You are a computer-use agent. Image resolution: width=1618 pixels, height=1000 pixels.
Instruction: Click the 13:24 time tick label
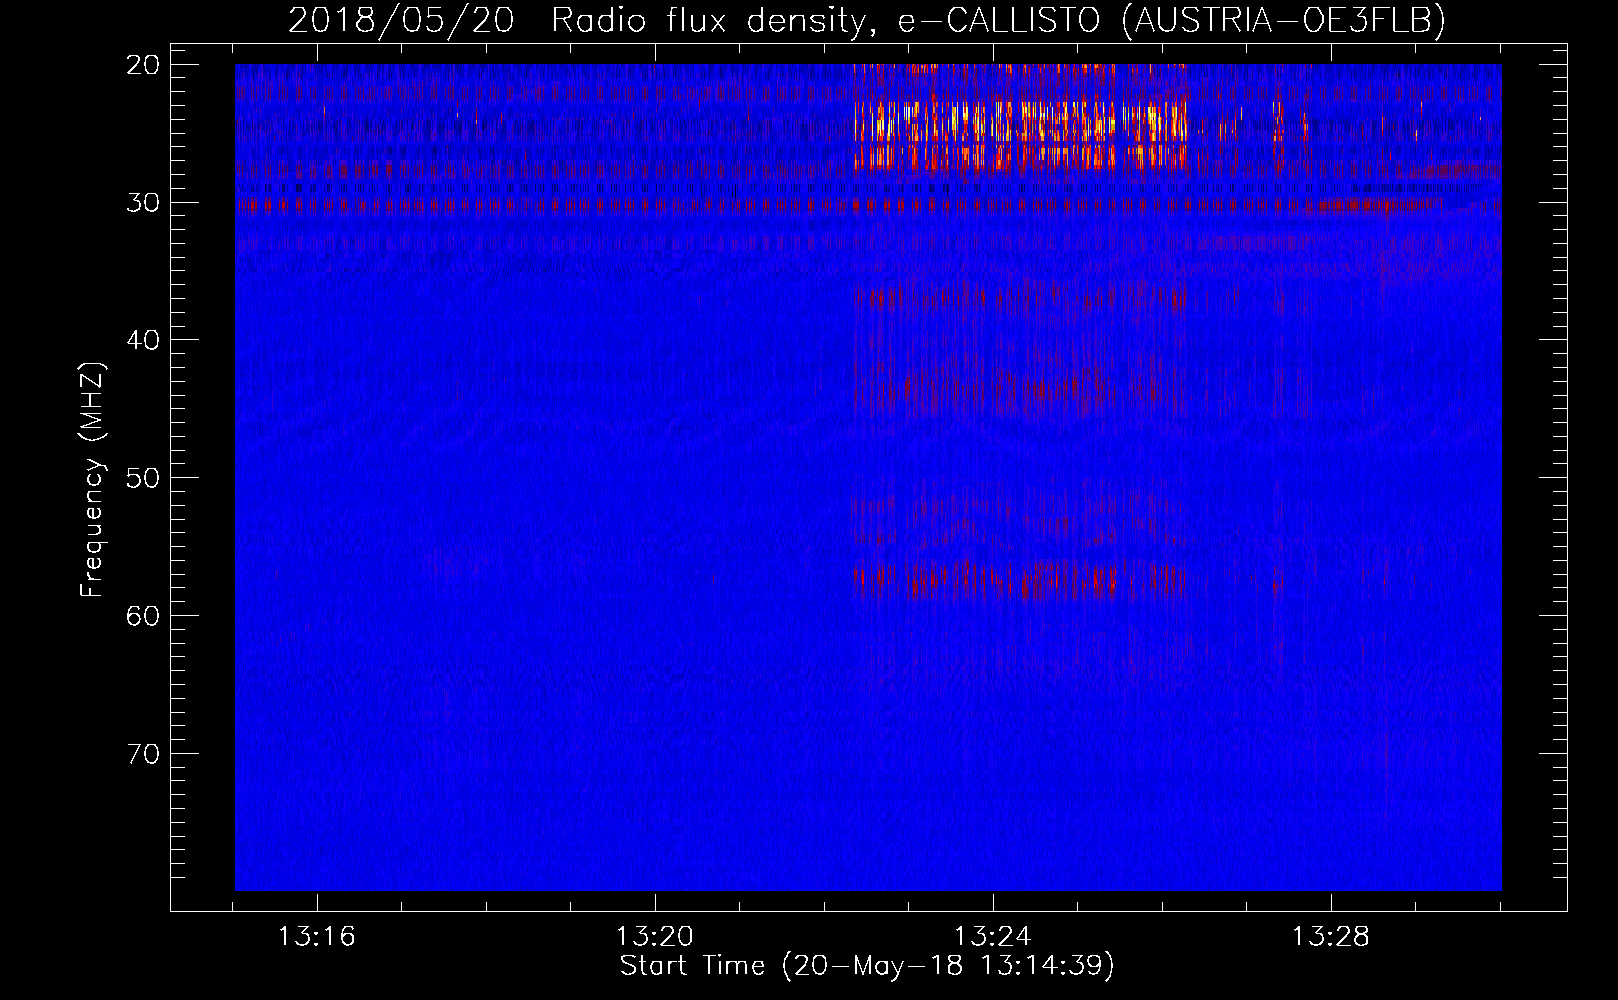click(993, 937)
